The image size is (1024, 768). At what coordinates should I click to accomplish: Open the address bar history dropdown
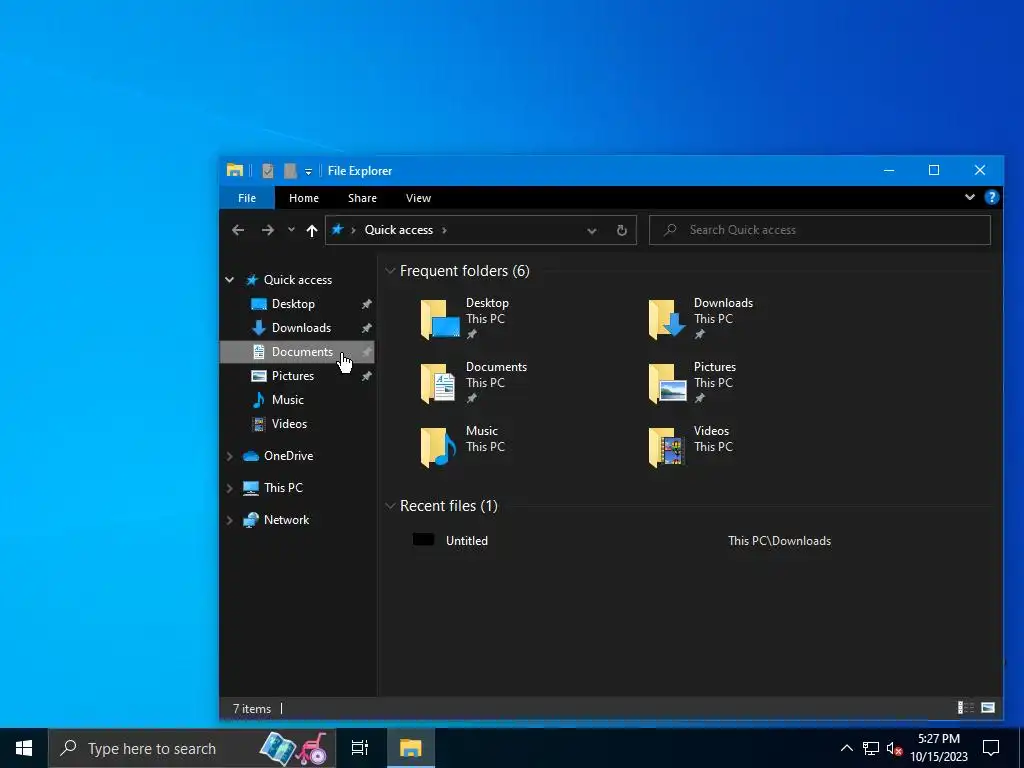click(592, 231)
